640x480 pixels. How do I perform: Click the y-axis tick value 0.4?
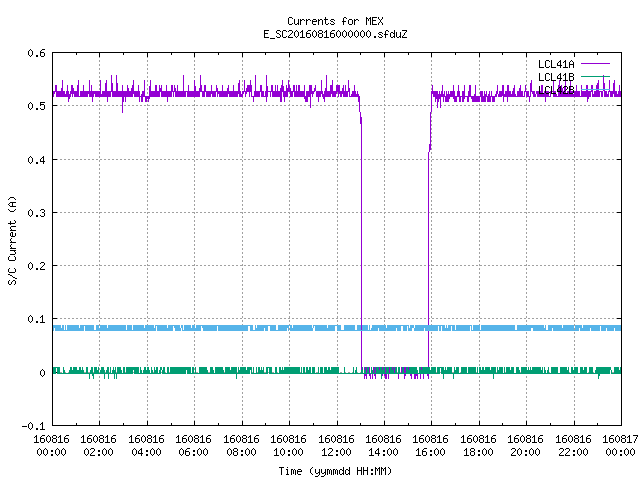tap(36, 160)
